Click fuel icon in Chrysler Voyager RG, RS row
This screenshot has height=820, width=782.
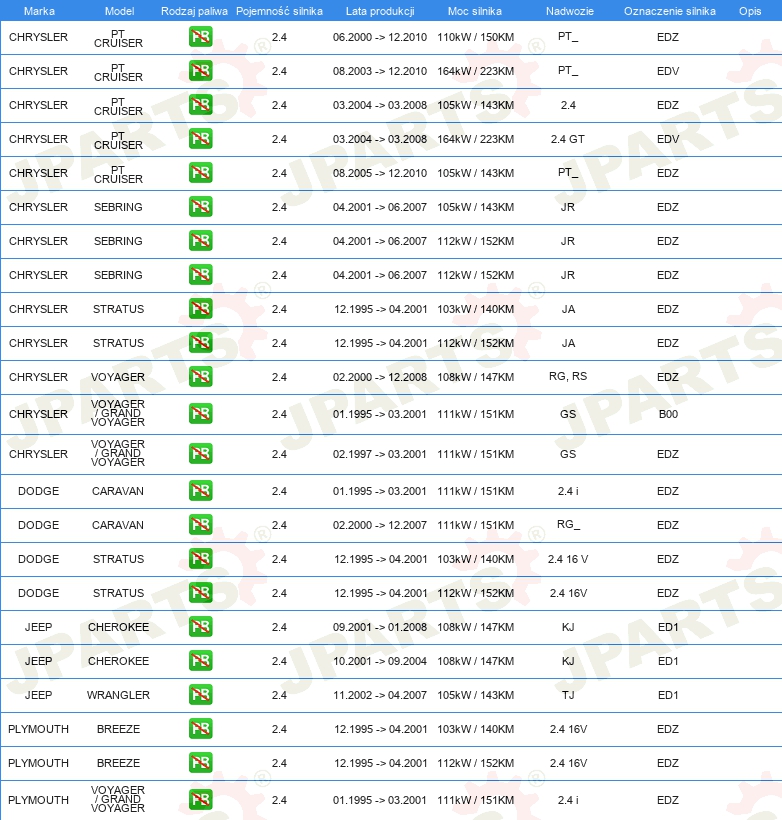[x=201, y=377]
